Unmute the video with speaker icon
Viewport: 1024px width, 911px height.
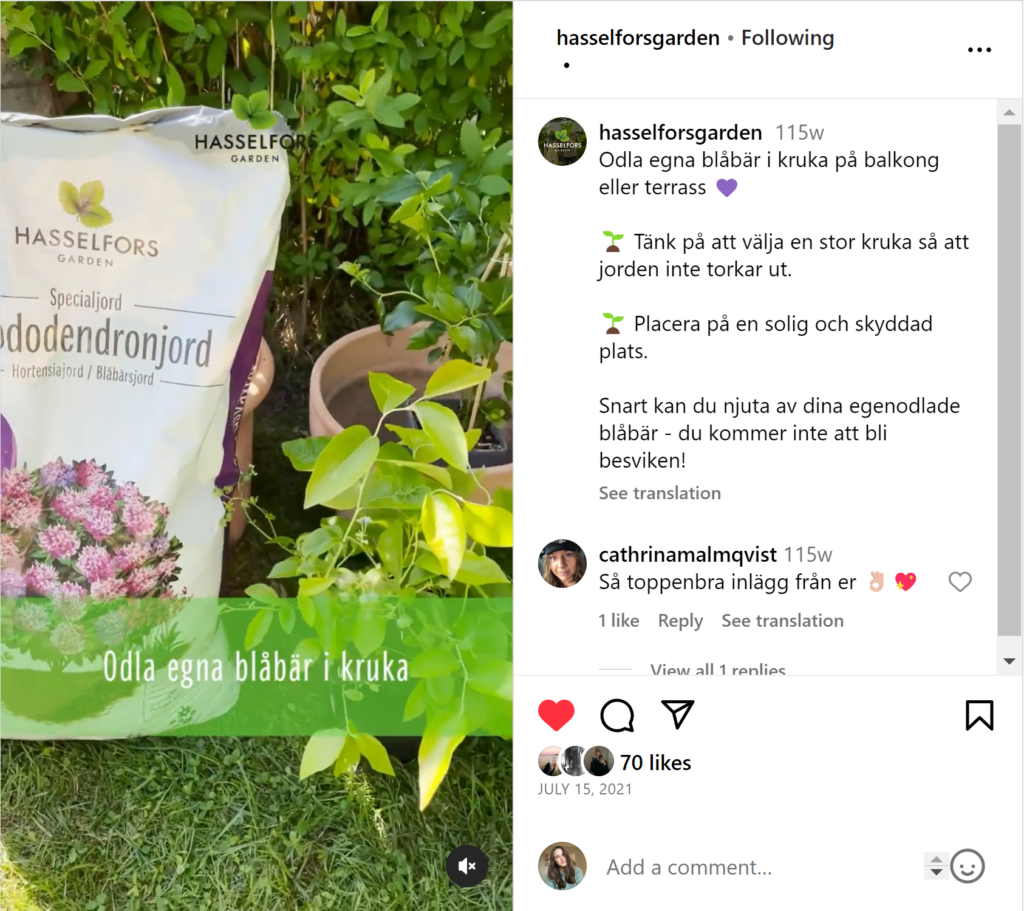pos(467,866)
